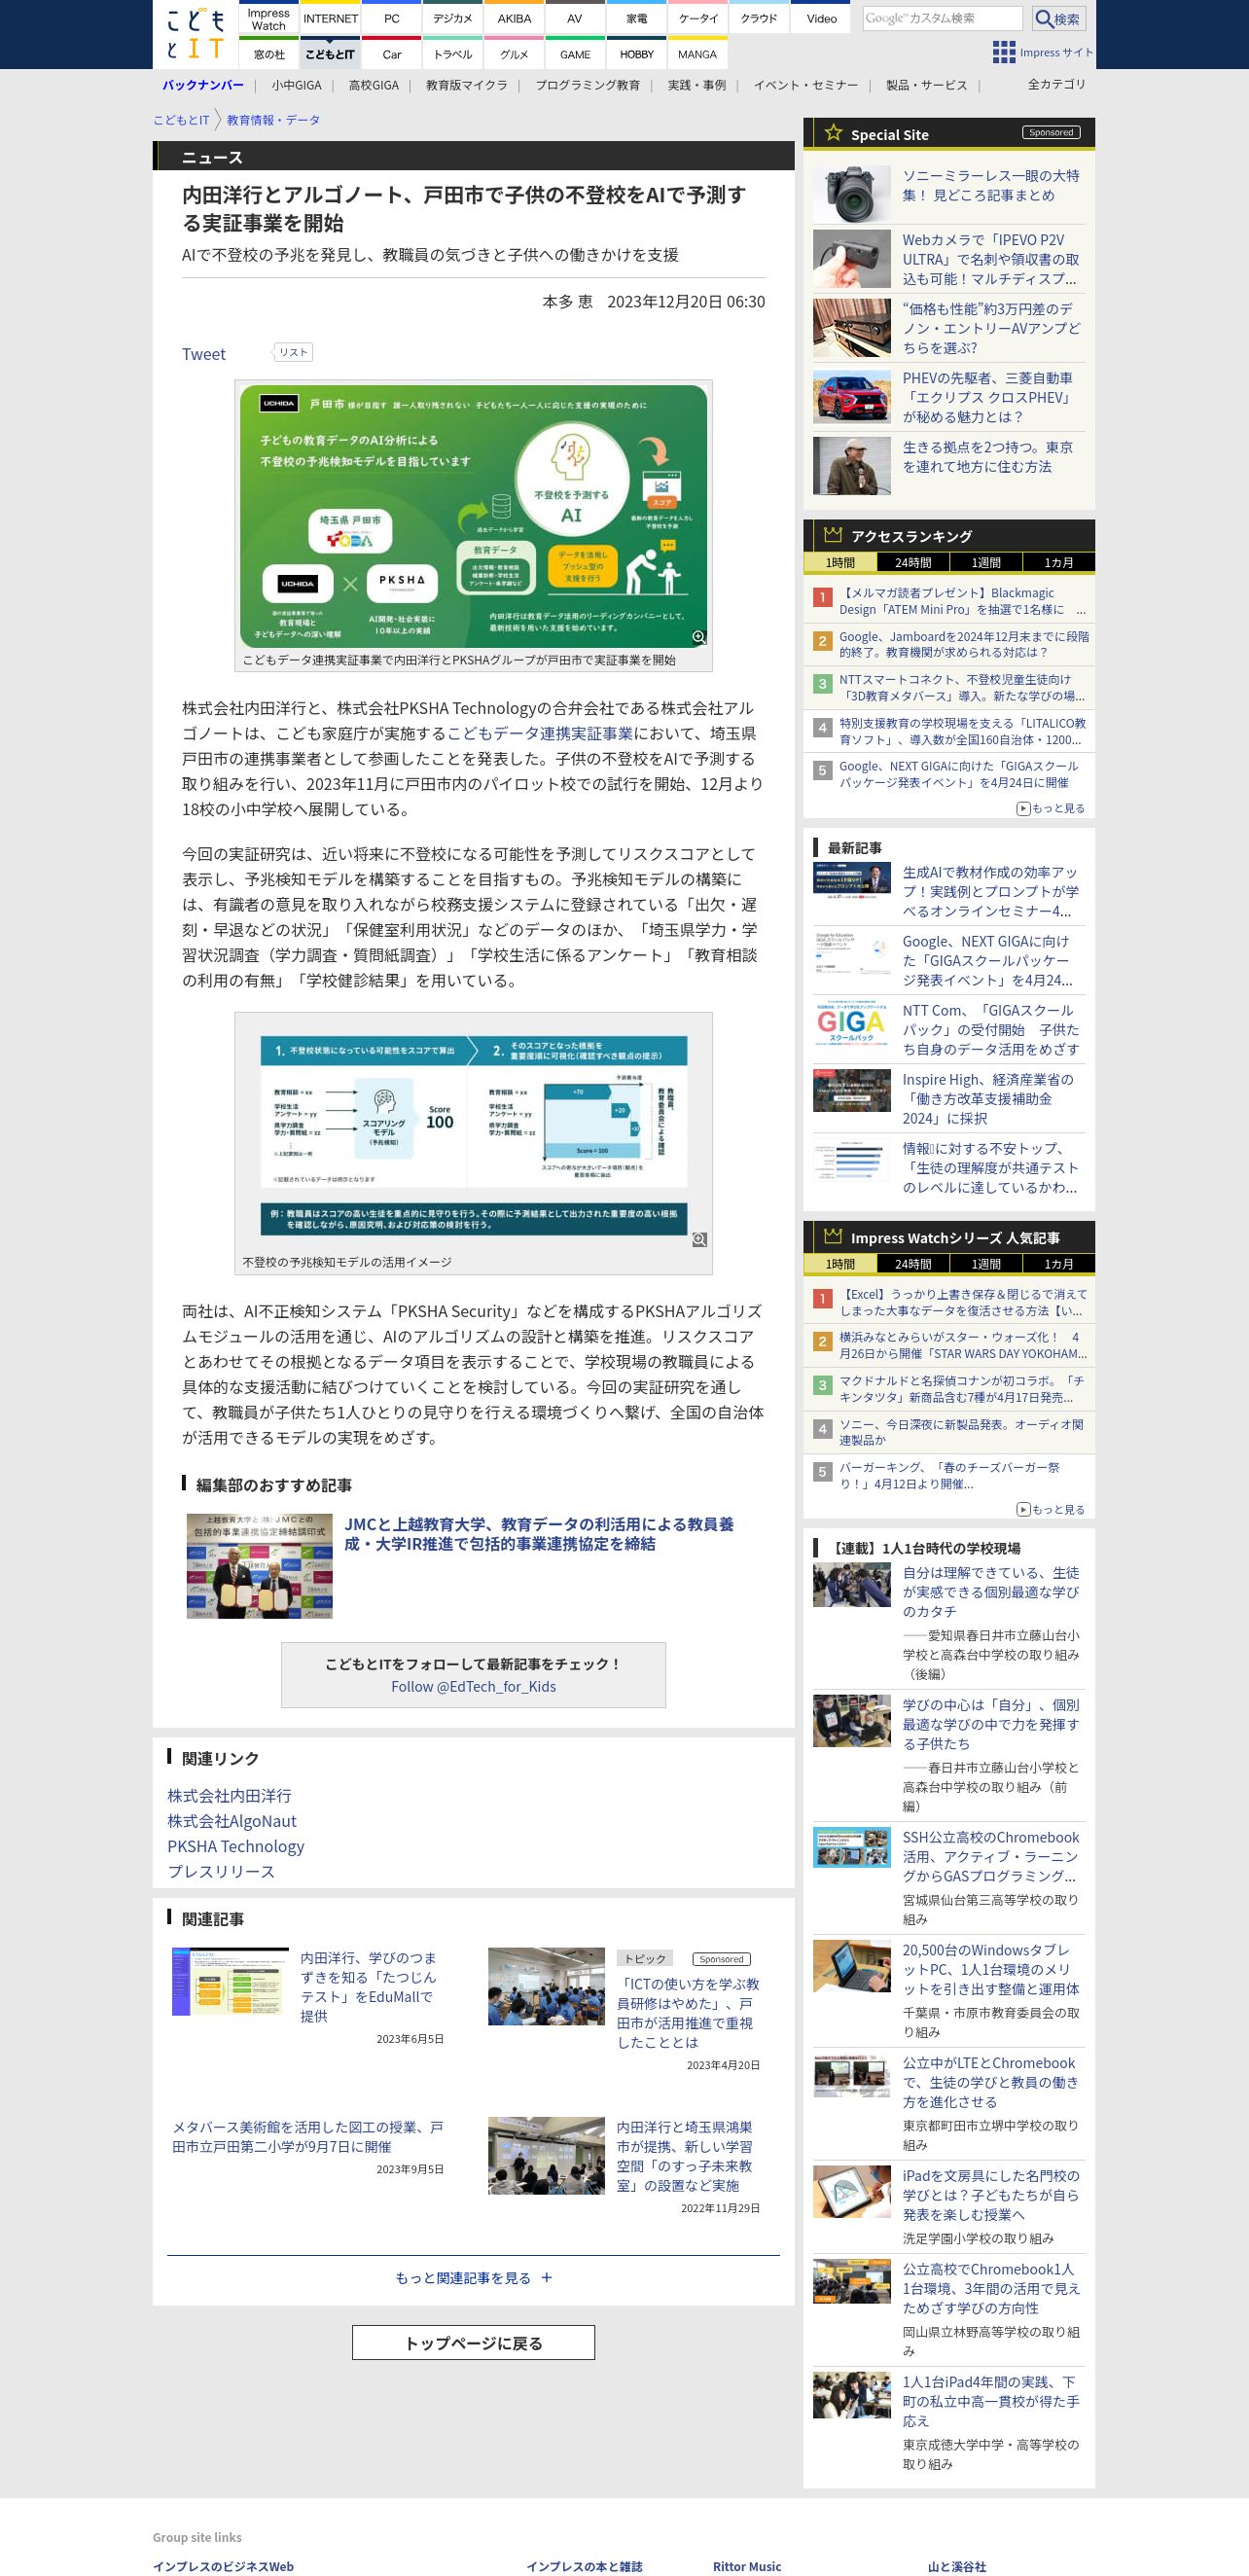The height and width of the screenshot is (2576, 1249).
Task: Click the Rittor Music footer link
Action: (x=747, y=2566)
